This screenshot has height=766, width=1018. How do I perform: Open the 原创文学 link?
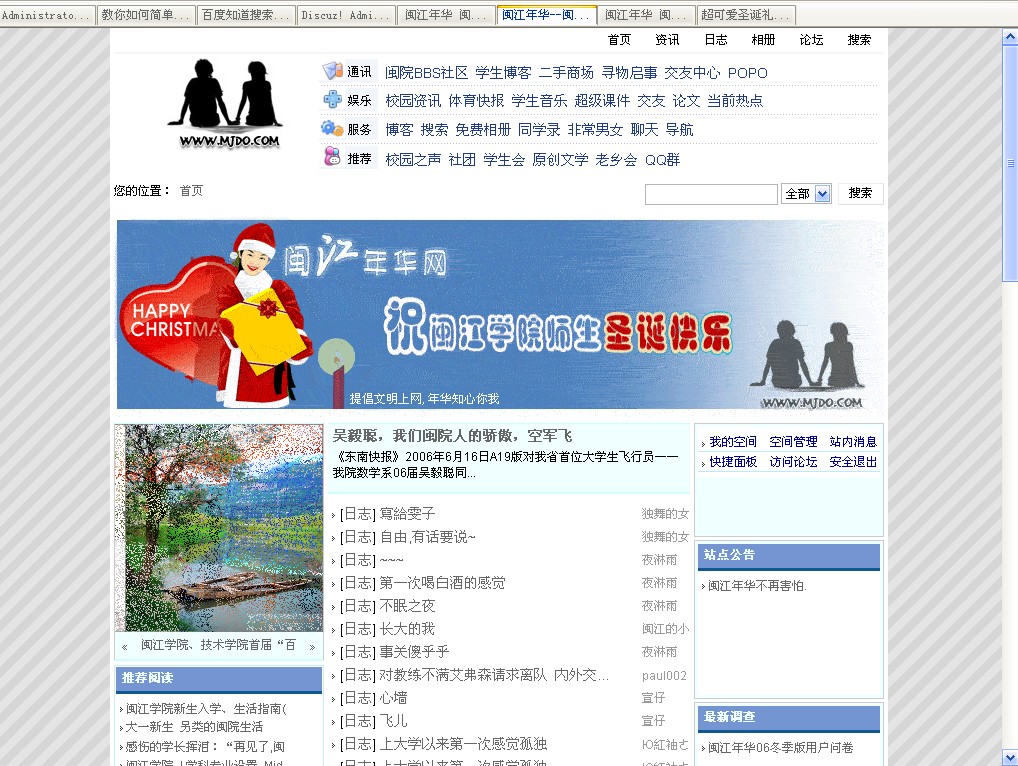click(x=560, y=160)
